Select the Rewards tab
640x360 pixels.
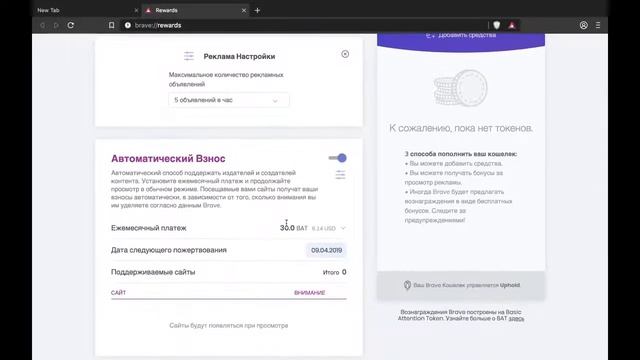[195, 11]
